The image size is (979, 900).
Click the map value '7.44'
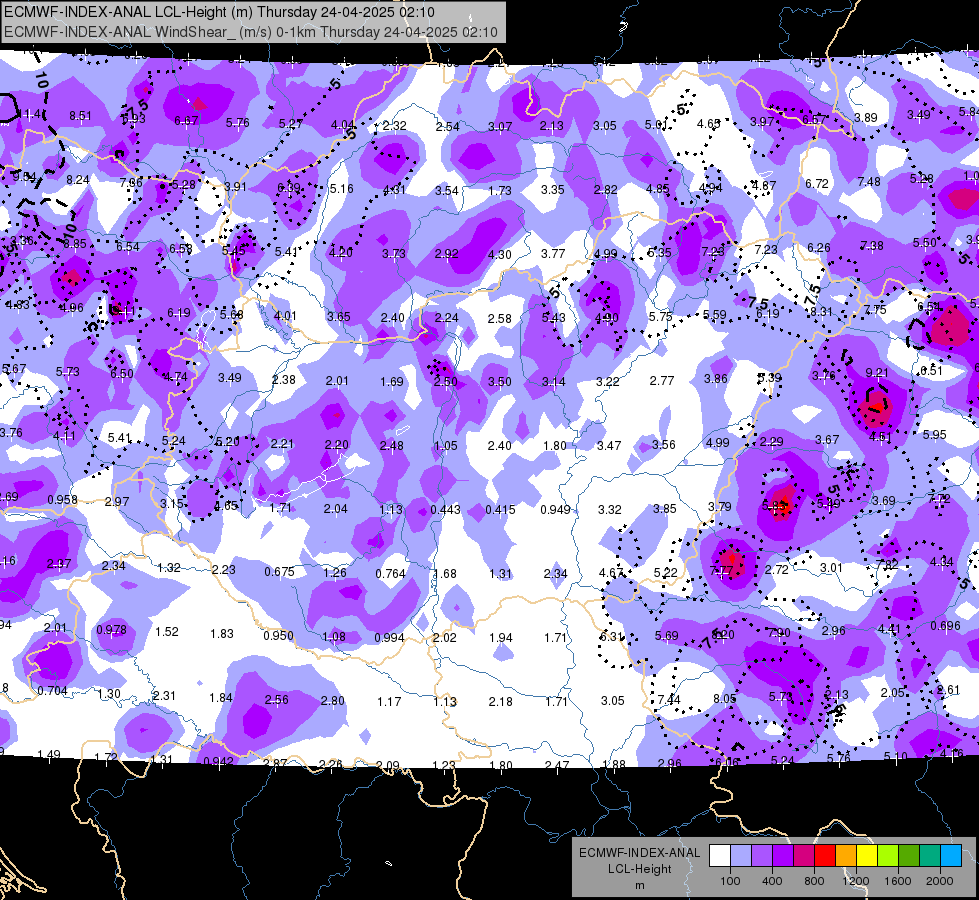pyautogui.click(x=669, y=700)
